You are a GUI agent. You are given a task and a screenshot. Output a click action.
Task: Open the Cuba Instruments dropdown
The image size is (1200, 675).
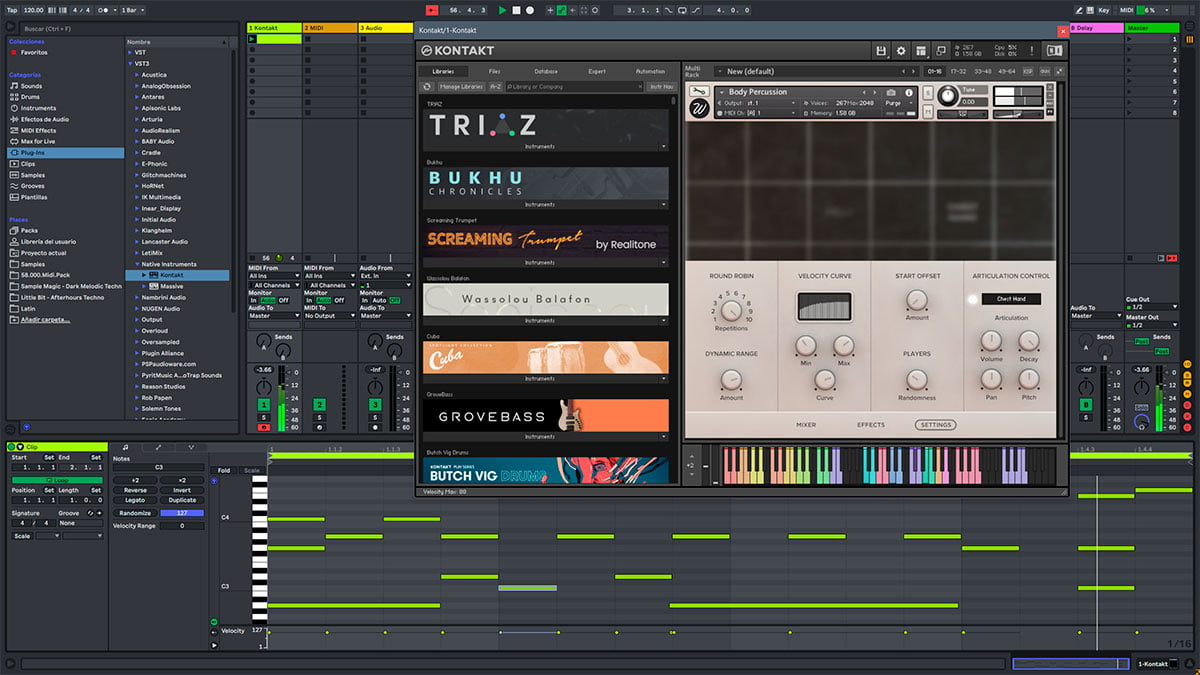(x=664, y=379)
